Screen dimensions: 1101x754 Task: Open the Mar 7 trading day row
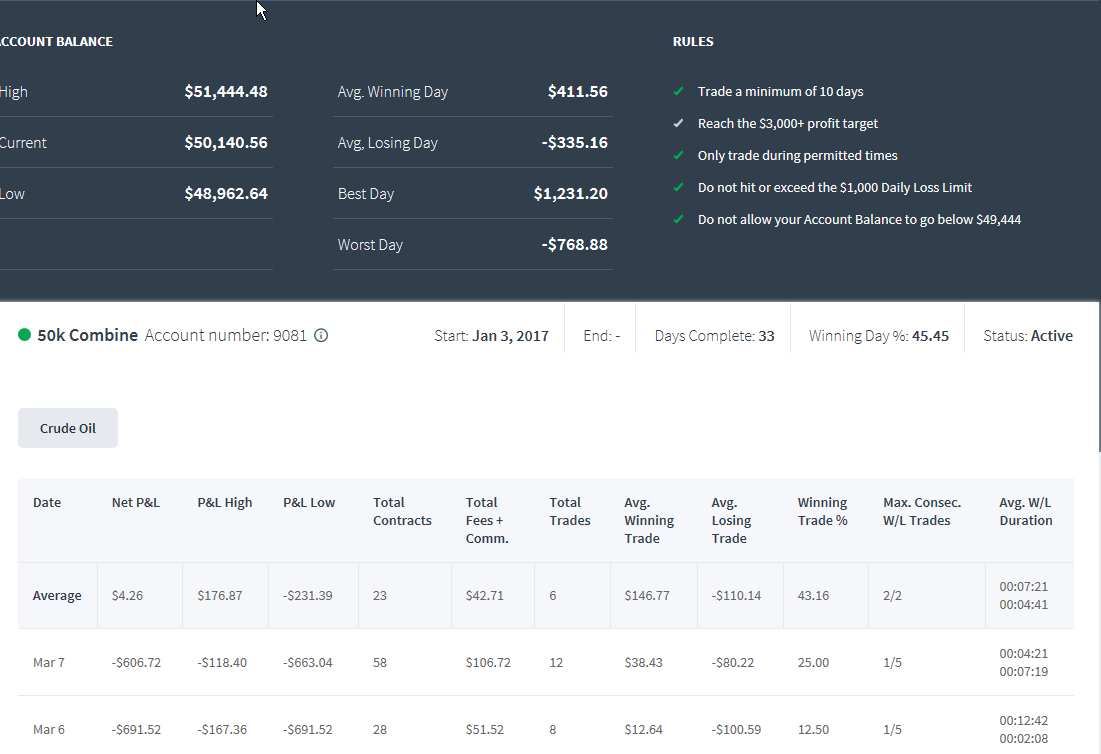pyautogui.click(x=546, y=662)
